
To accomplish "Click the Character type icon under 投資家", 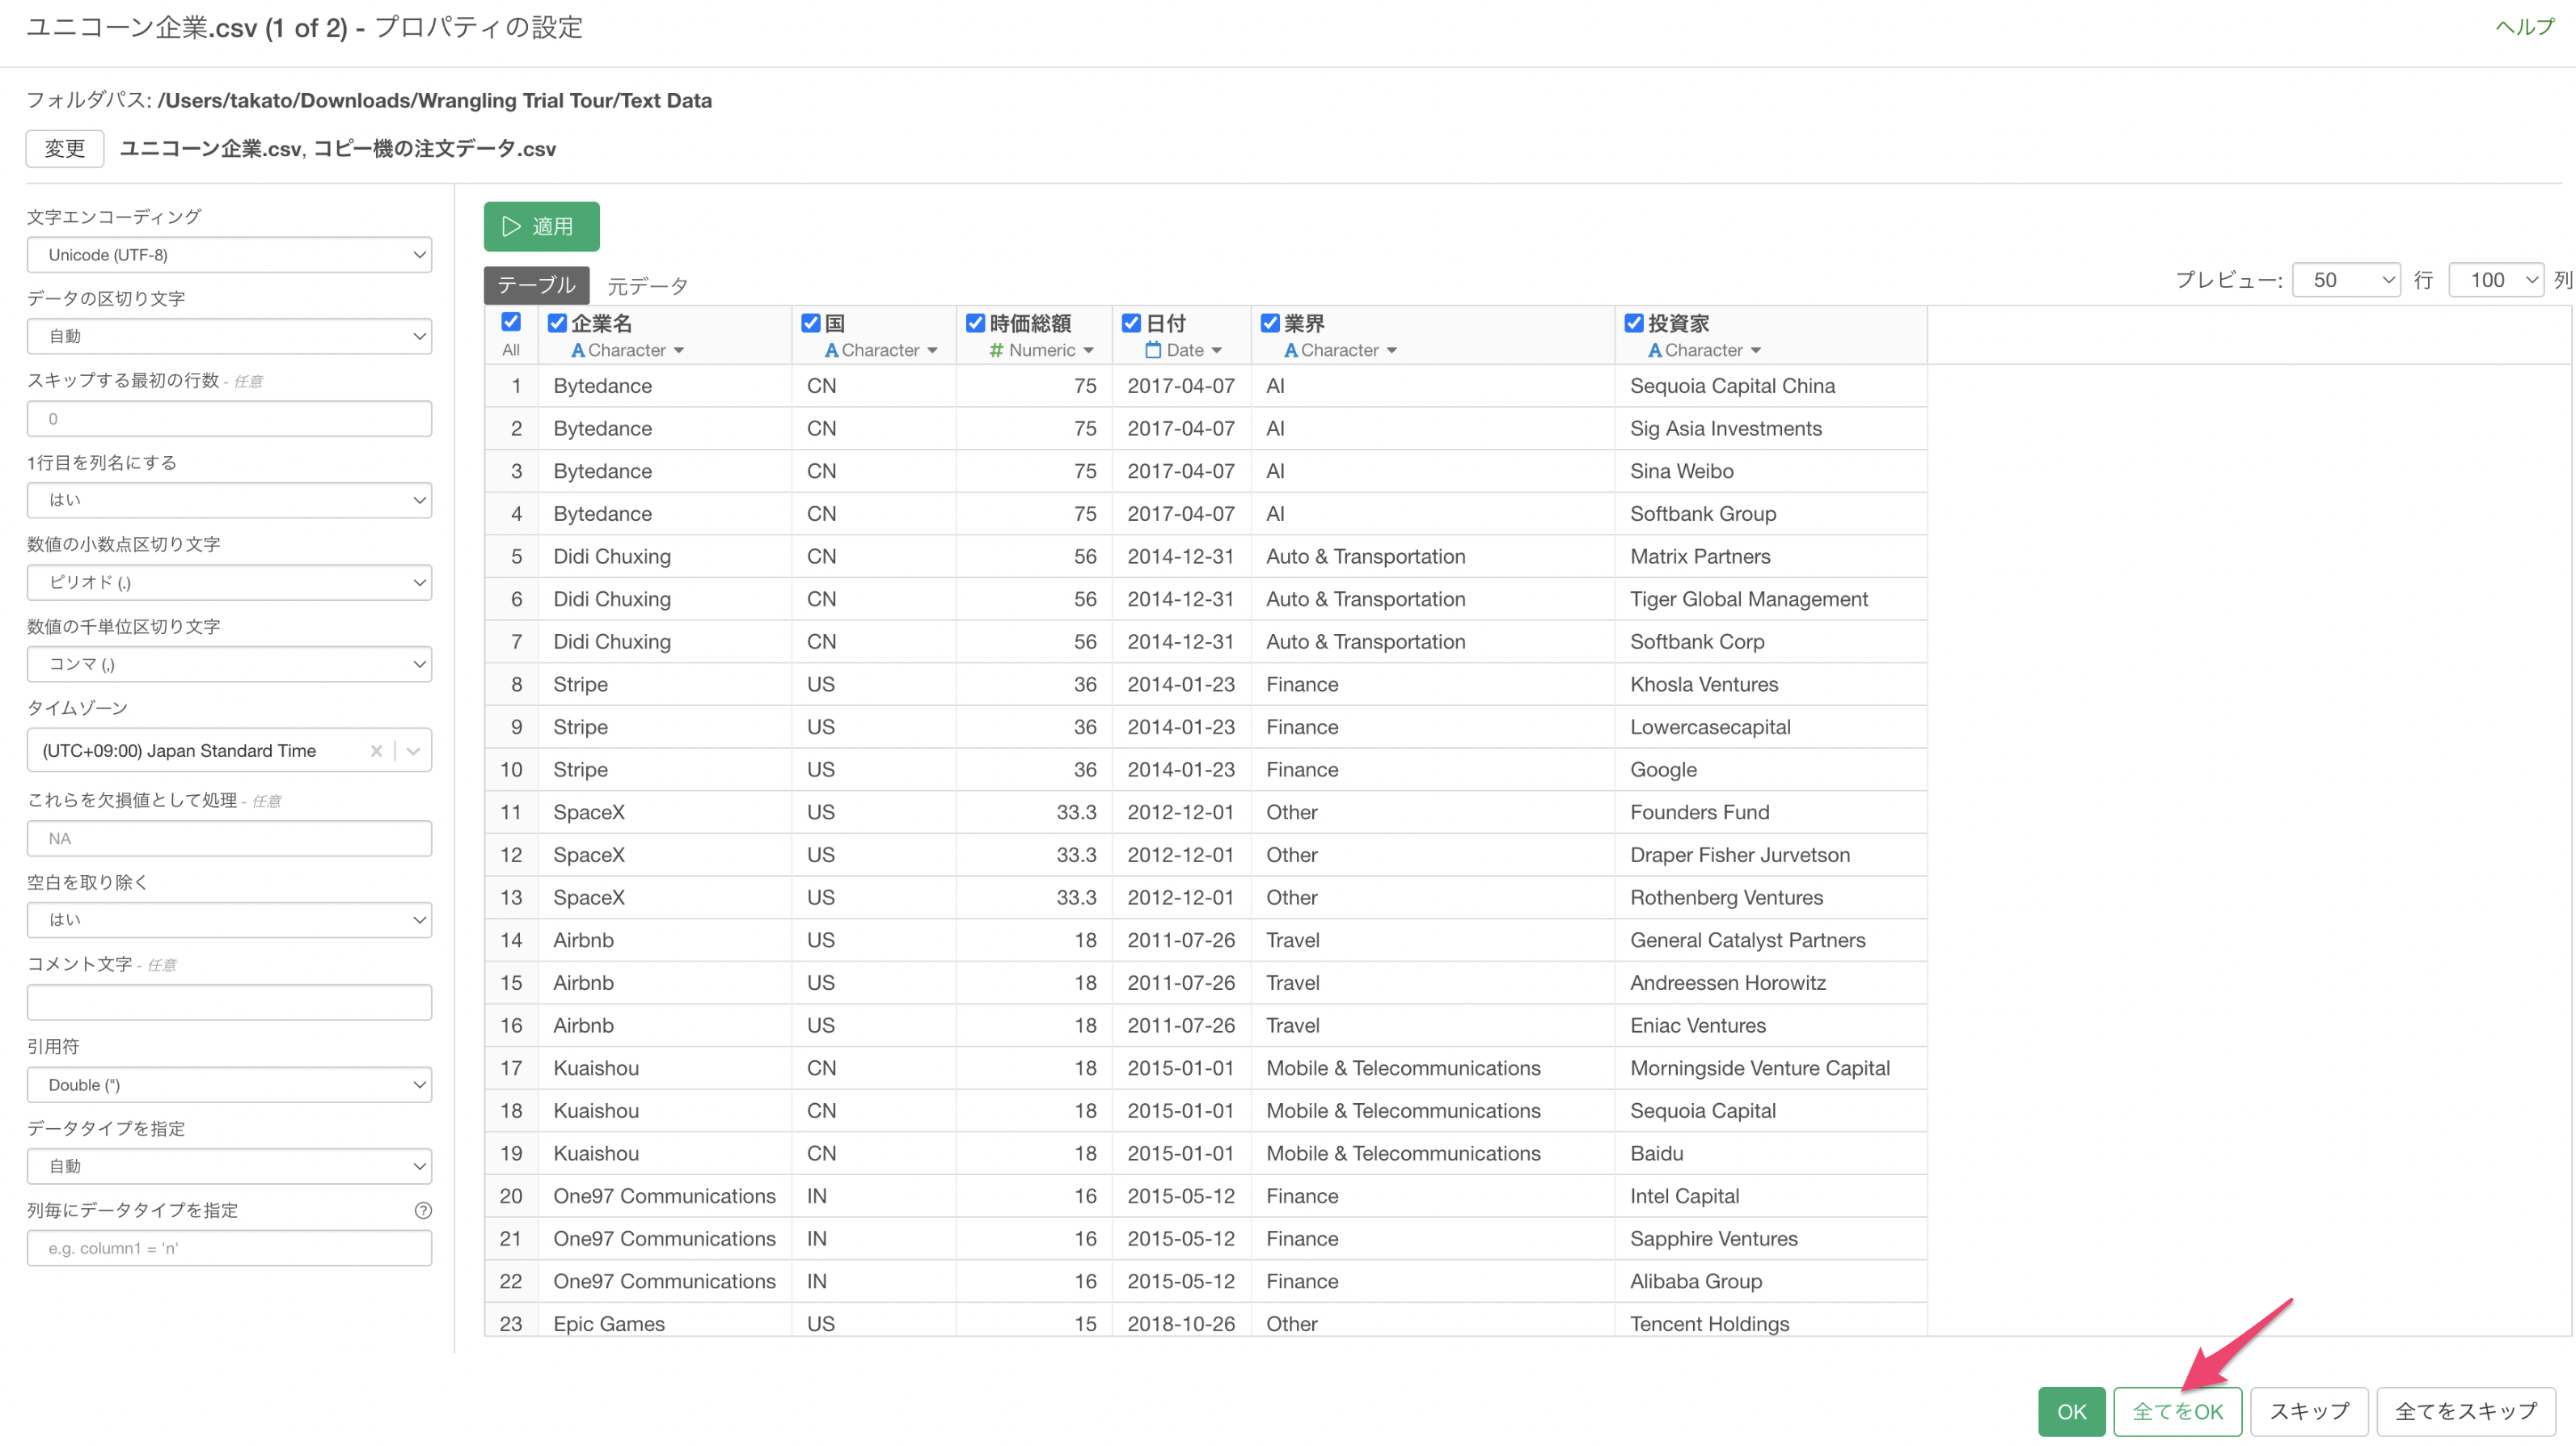I will pyautogui.click(x=1655, y=350).
